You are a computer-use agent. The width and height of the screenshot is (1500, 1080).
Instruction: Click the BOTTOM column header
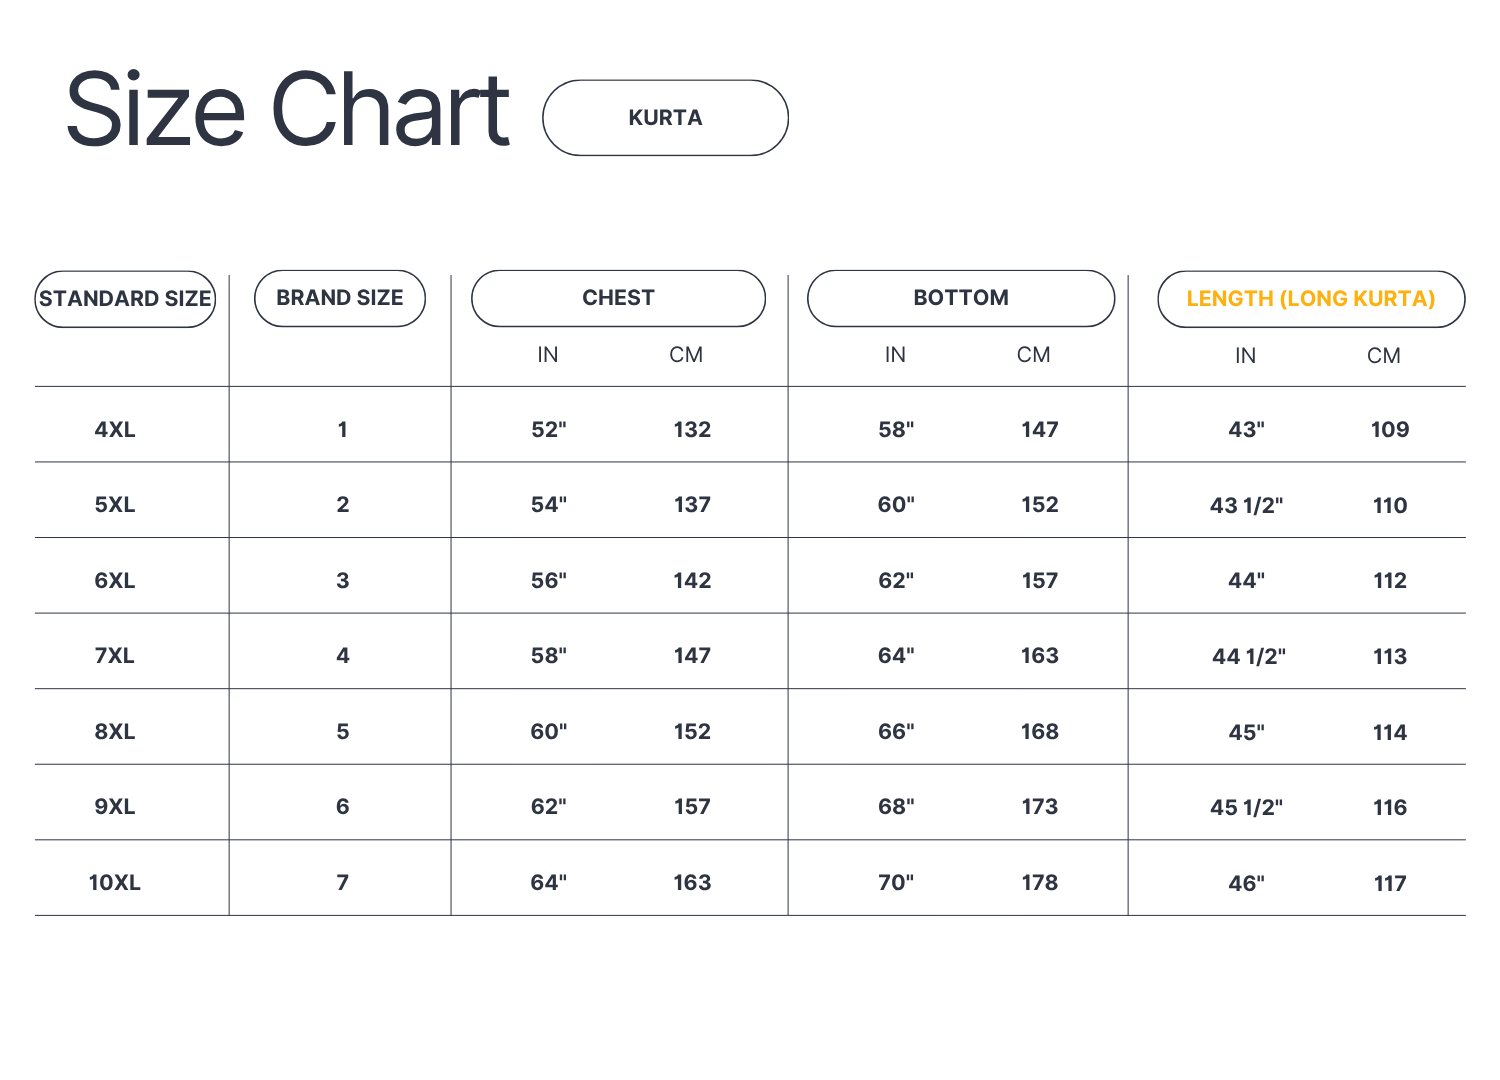pos(961,298)
